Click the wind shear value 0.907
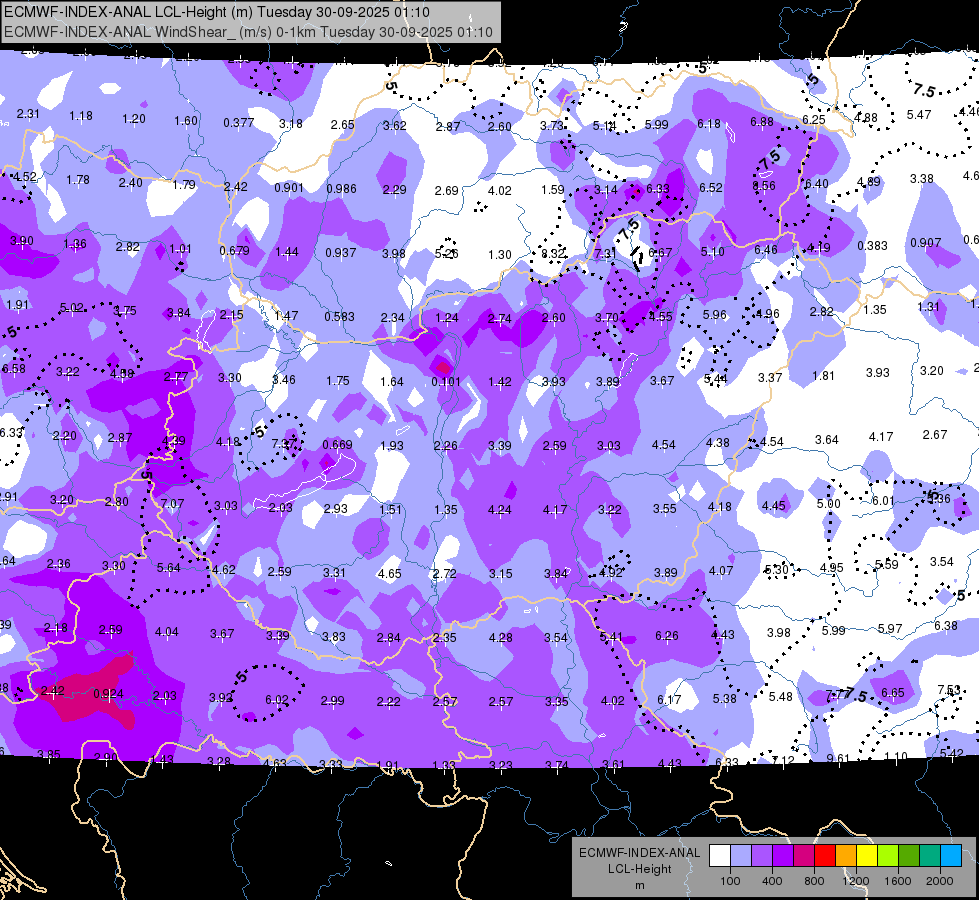The height and width of the screenshot is (900, 979). point(925,242)
